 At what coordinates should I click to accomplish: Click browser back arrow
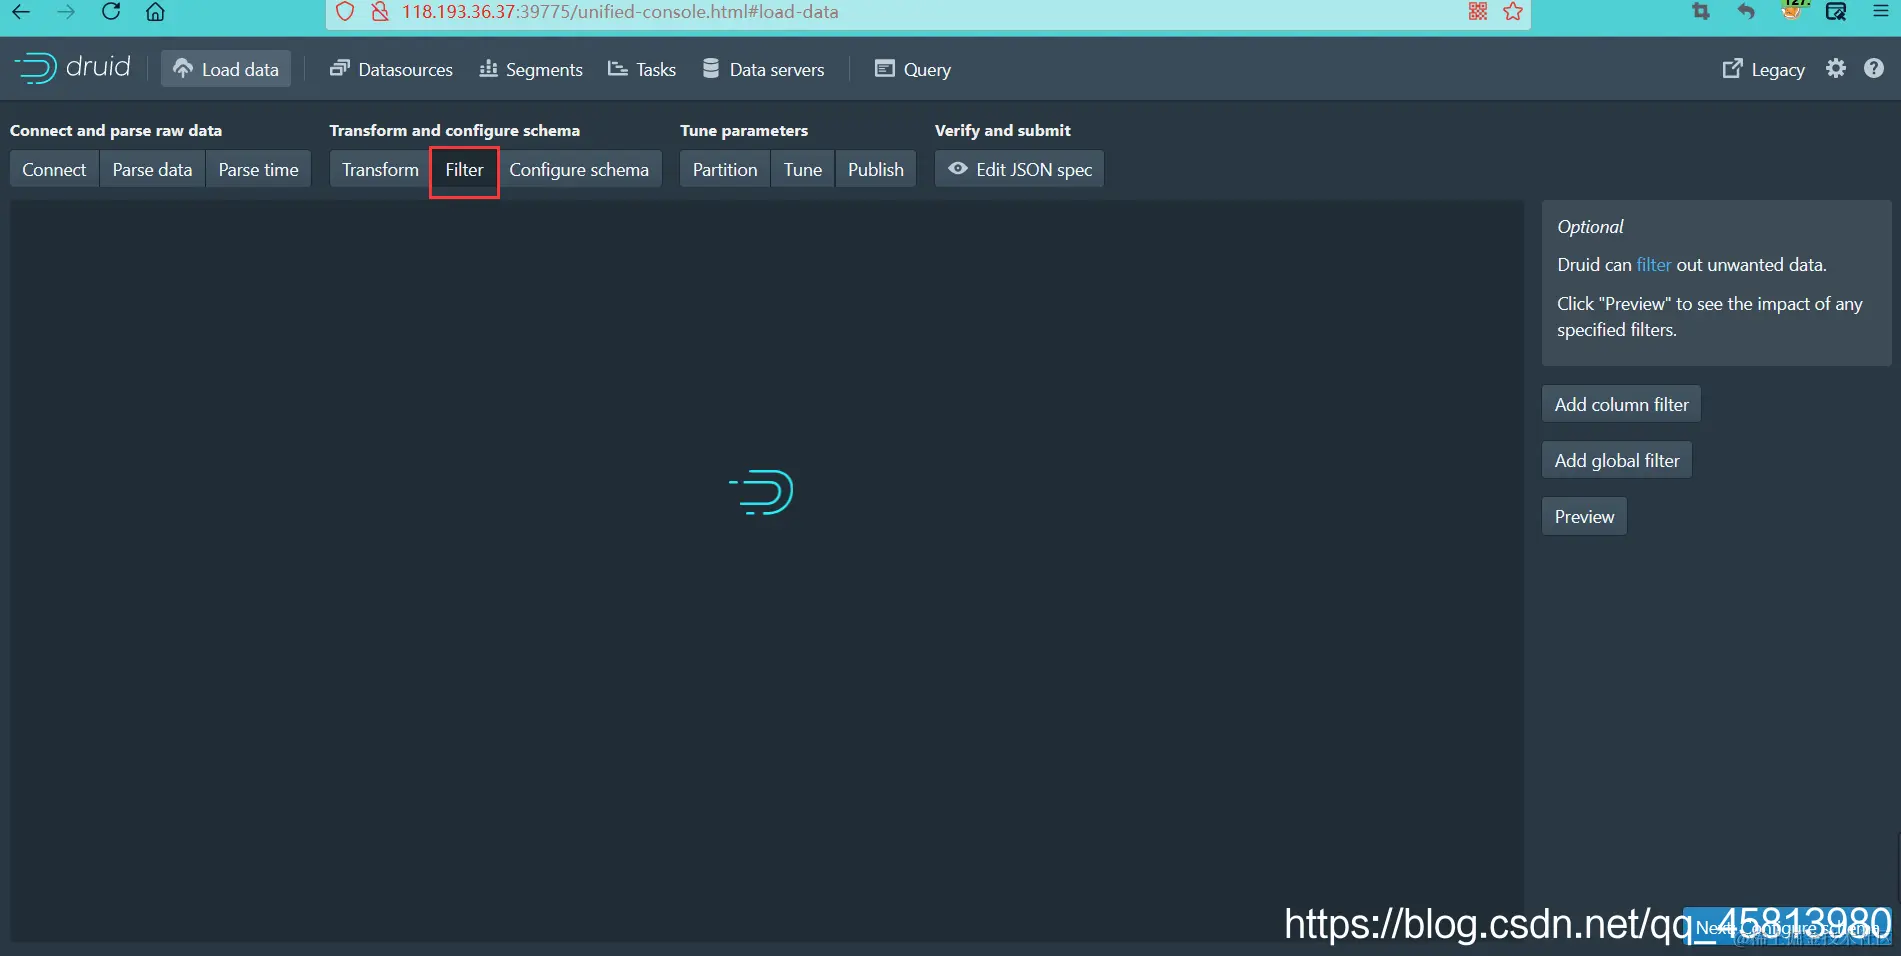(21, 12)
